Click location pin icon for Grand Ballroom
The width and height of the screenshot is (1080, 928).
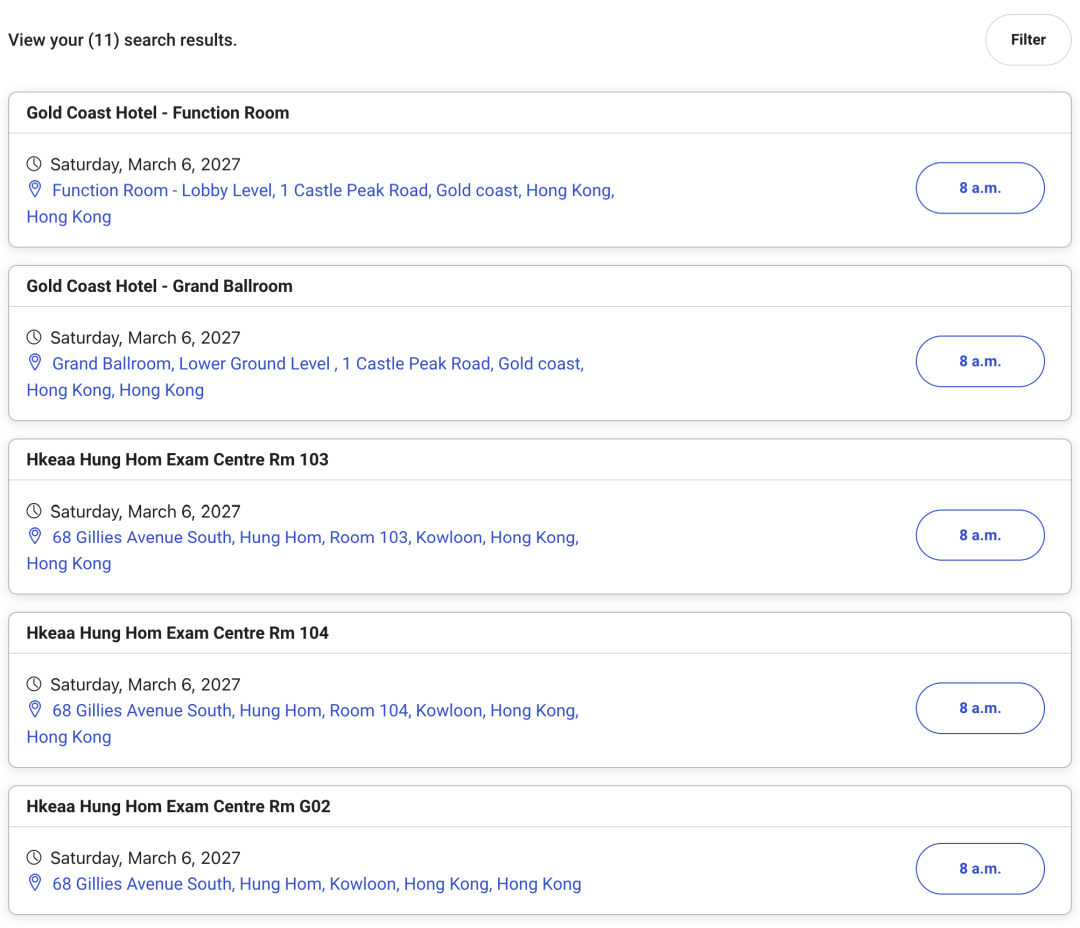click(35, 362)
